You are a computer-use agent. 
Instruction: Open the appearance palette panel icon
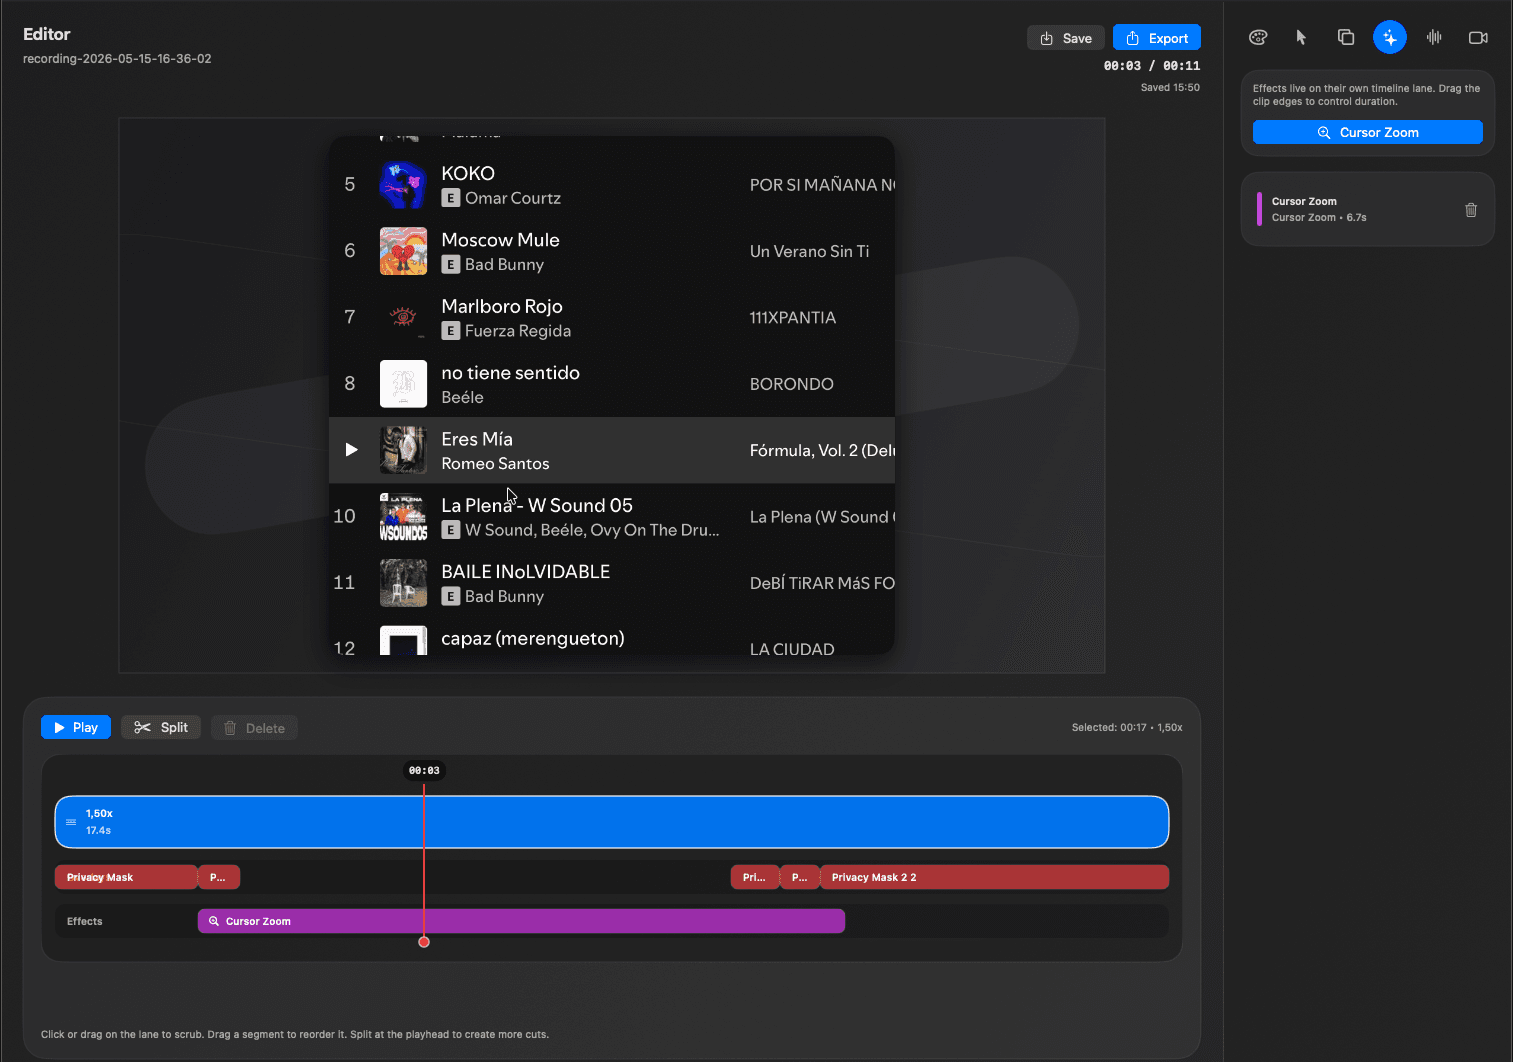pyautogui.click(x=1258, y=38)
